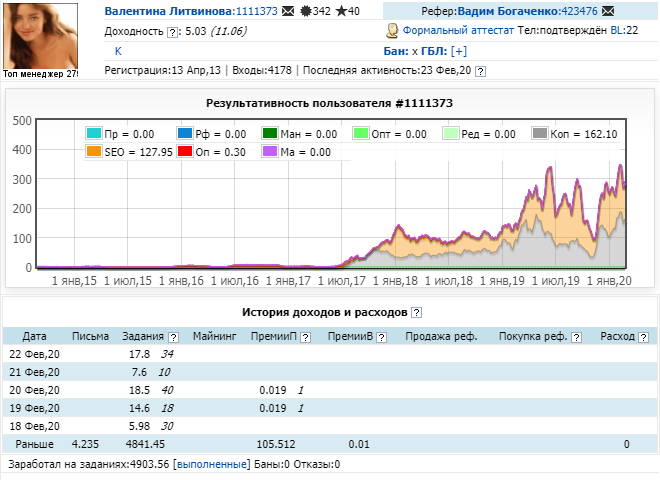The image size is (660, 480).
Task: Click the Раньше row label
Action: (35, 444)
